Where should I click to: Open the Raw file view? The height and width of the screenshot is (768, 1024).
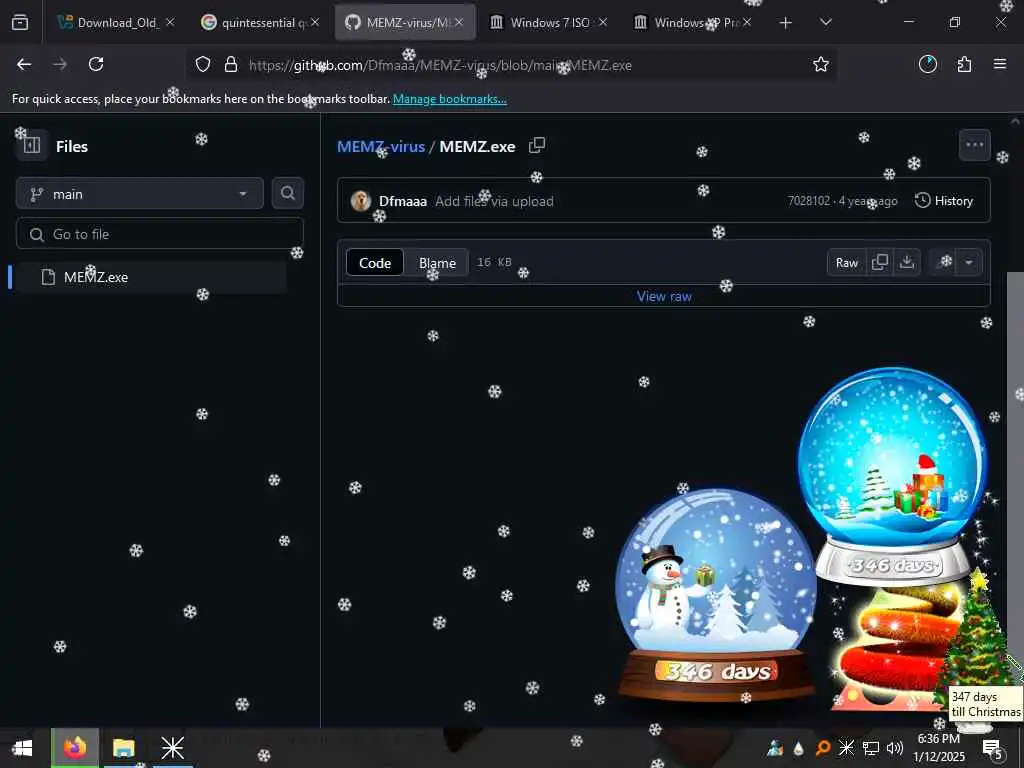click(846, 263)
